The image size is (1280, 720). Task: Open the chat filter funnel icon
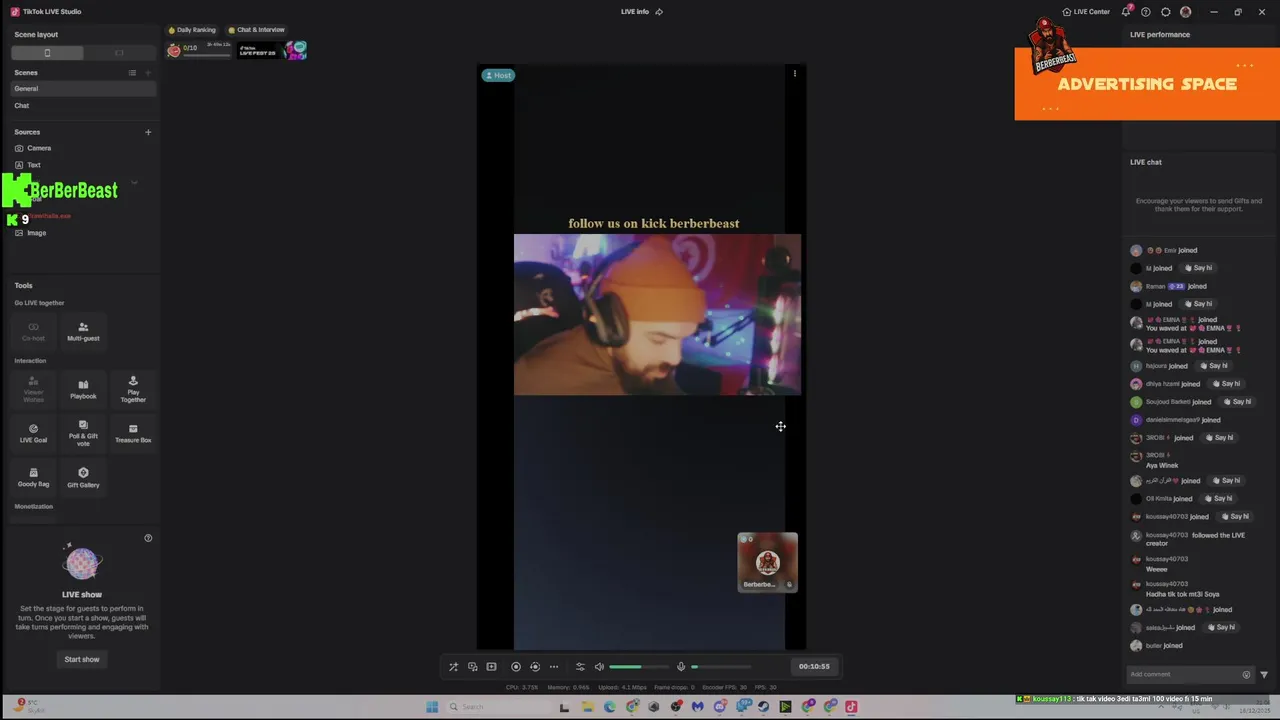coord(1264,675)
